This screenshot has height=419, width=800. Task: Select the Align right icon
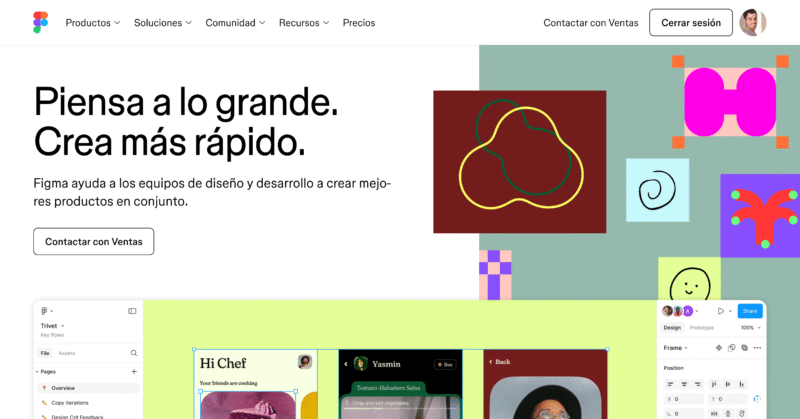pos(698,384)
